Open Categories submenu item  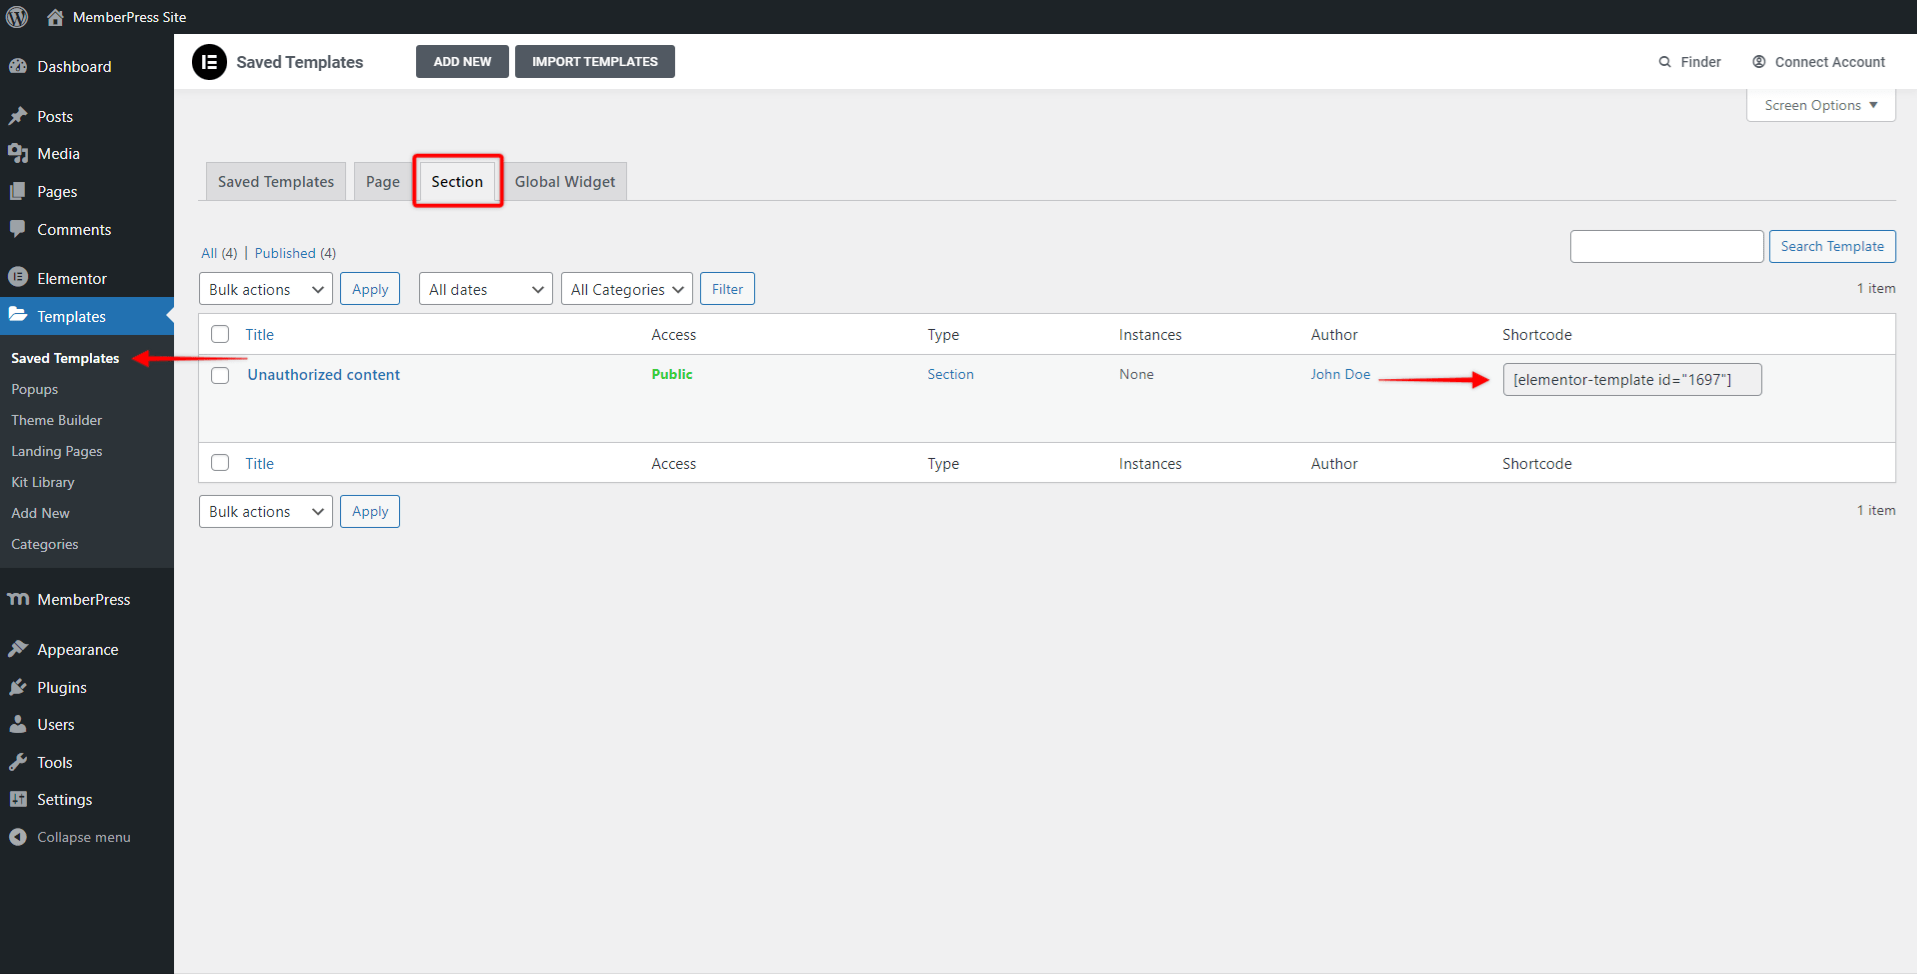point(45,544)
